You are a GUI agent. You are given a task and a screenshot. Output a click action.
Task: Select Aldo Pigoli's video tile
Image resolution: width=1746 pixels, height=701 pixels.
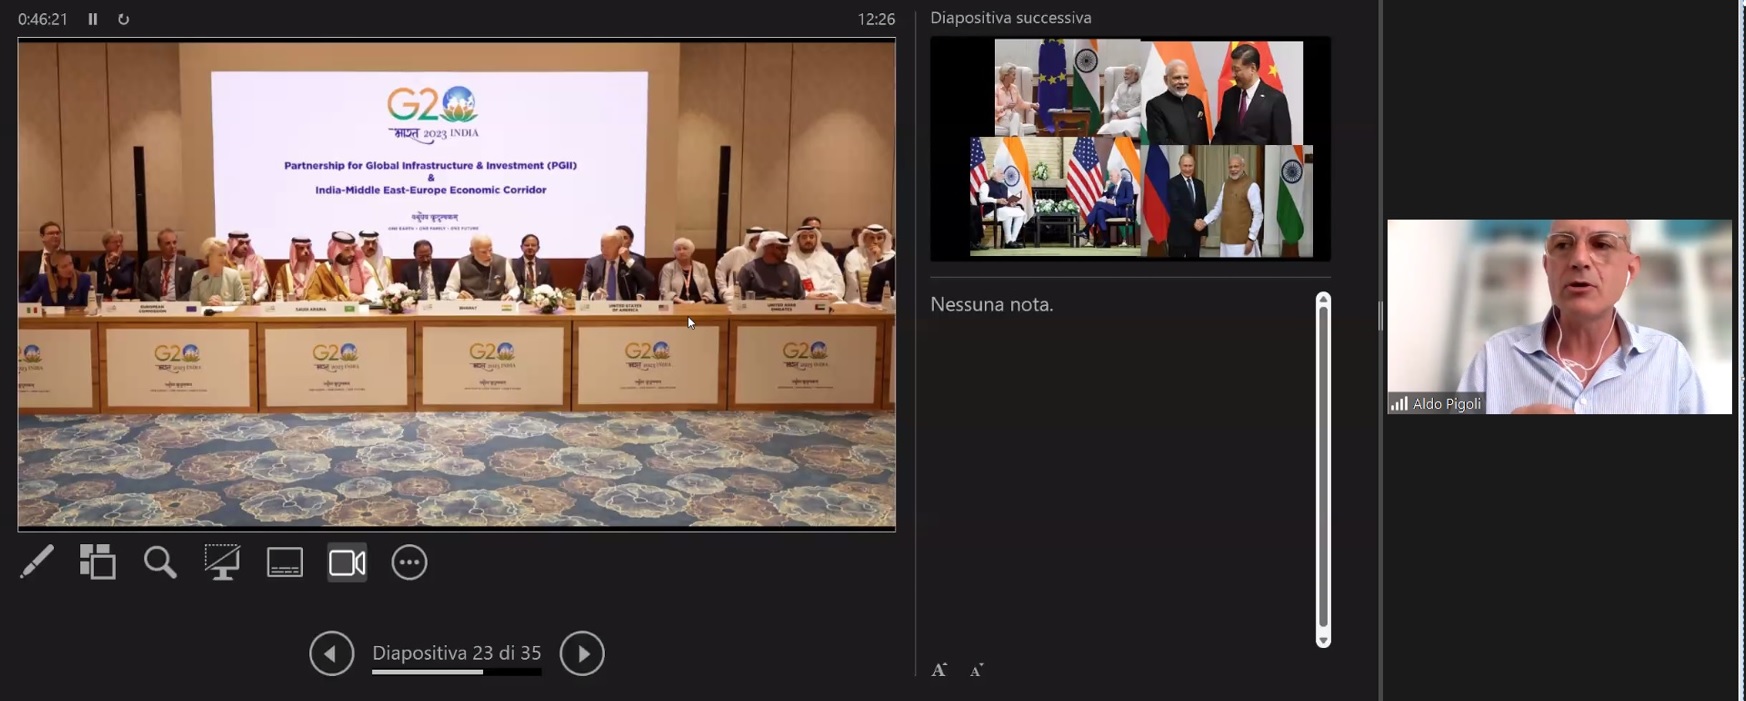click(x=1559, y=316)
